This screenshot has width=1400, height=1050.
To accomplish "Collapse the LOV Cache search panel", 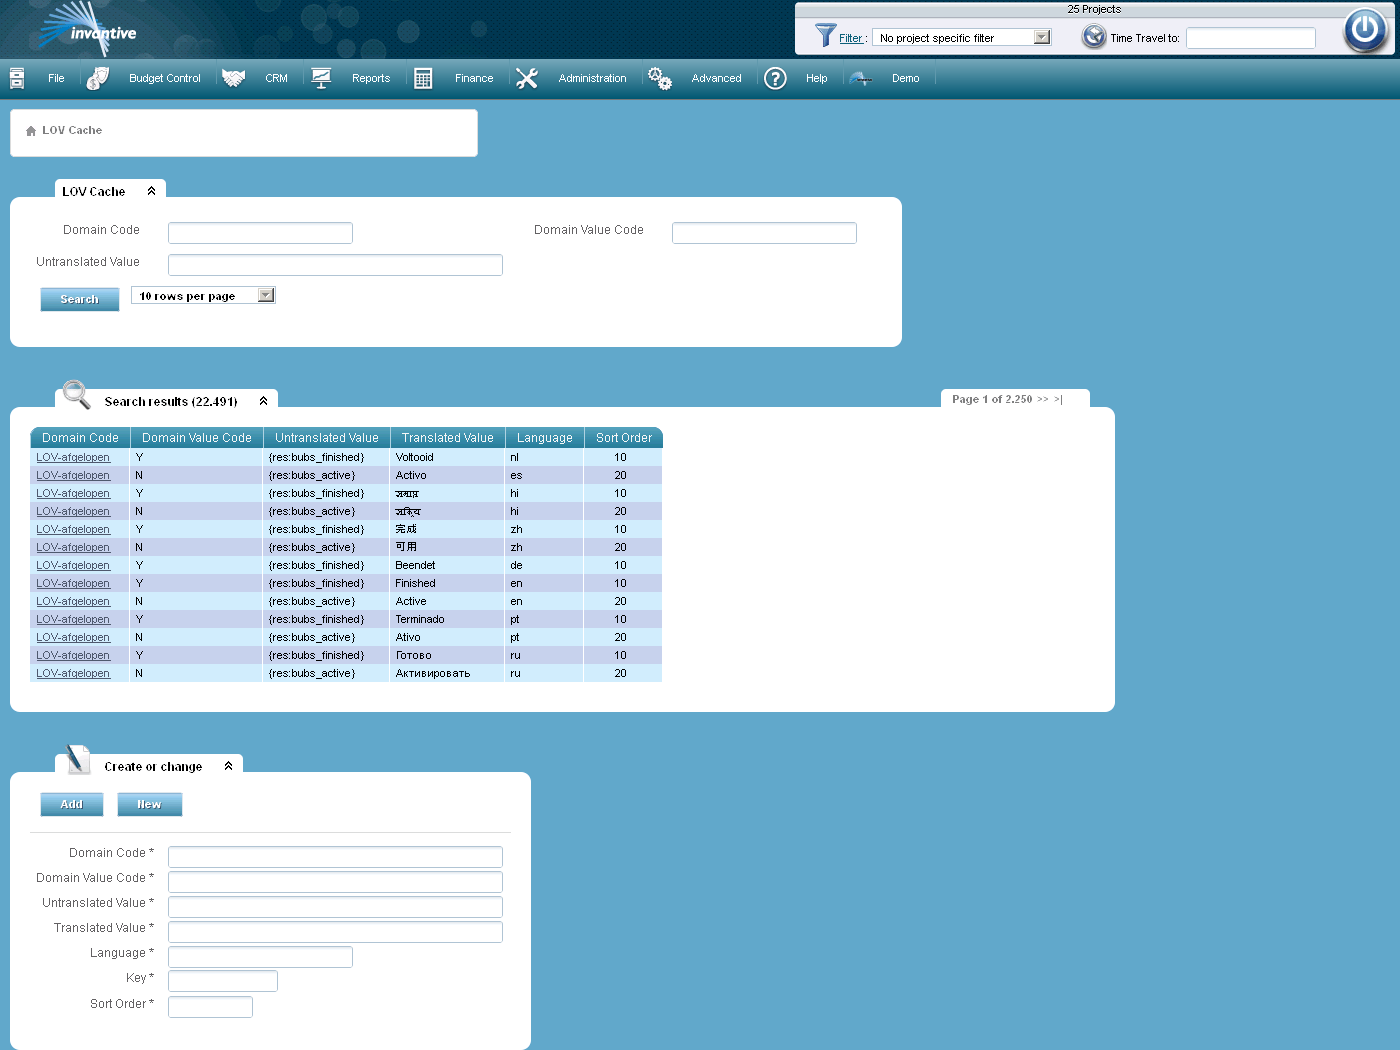I will (152, 189).
